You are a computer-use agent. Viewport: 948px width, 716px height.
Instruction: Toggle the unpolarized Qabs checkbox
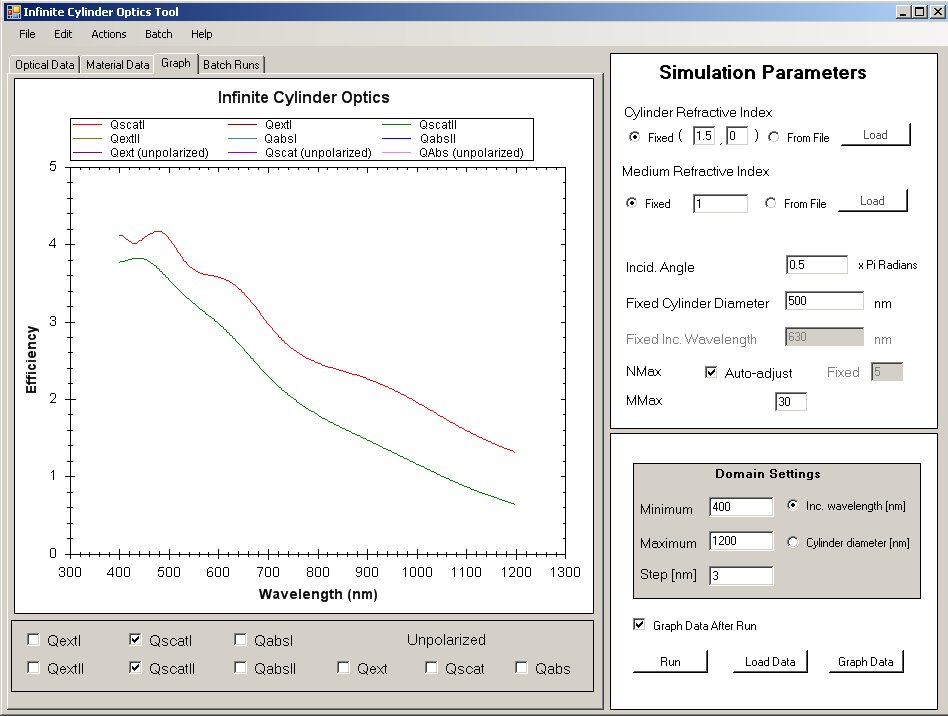[x=522, y=668]
